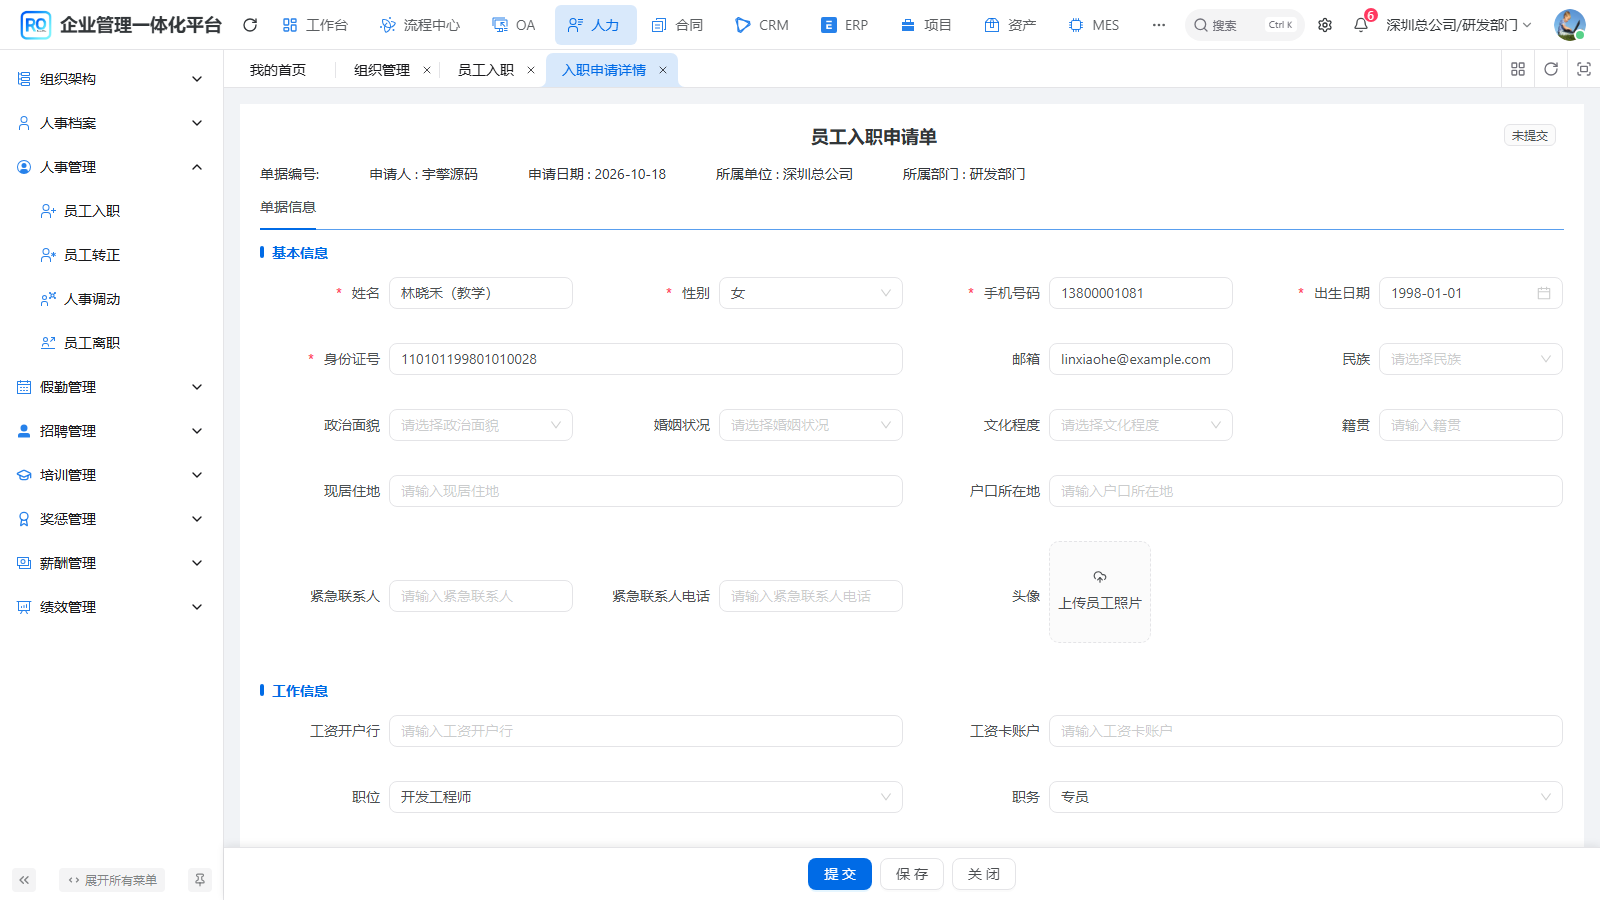Open the 文化程度 dropdown
The image size is (1600, 900).
(1141, 425)
